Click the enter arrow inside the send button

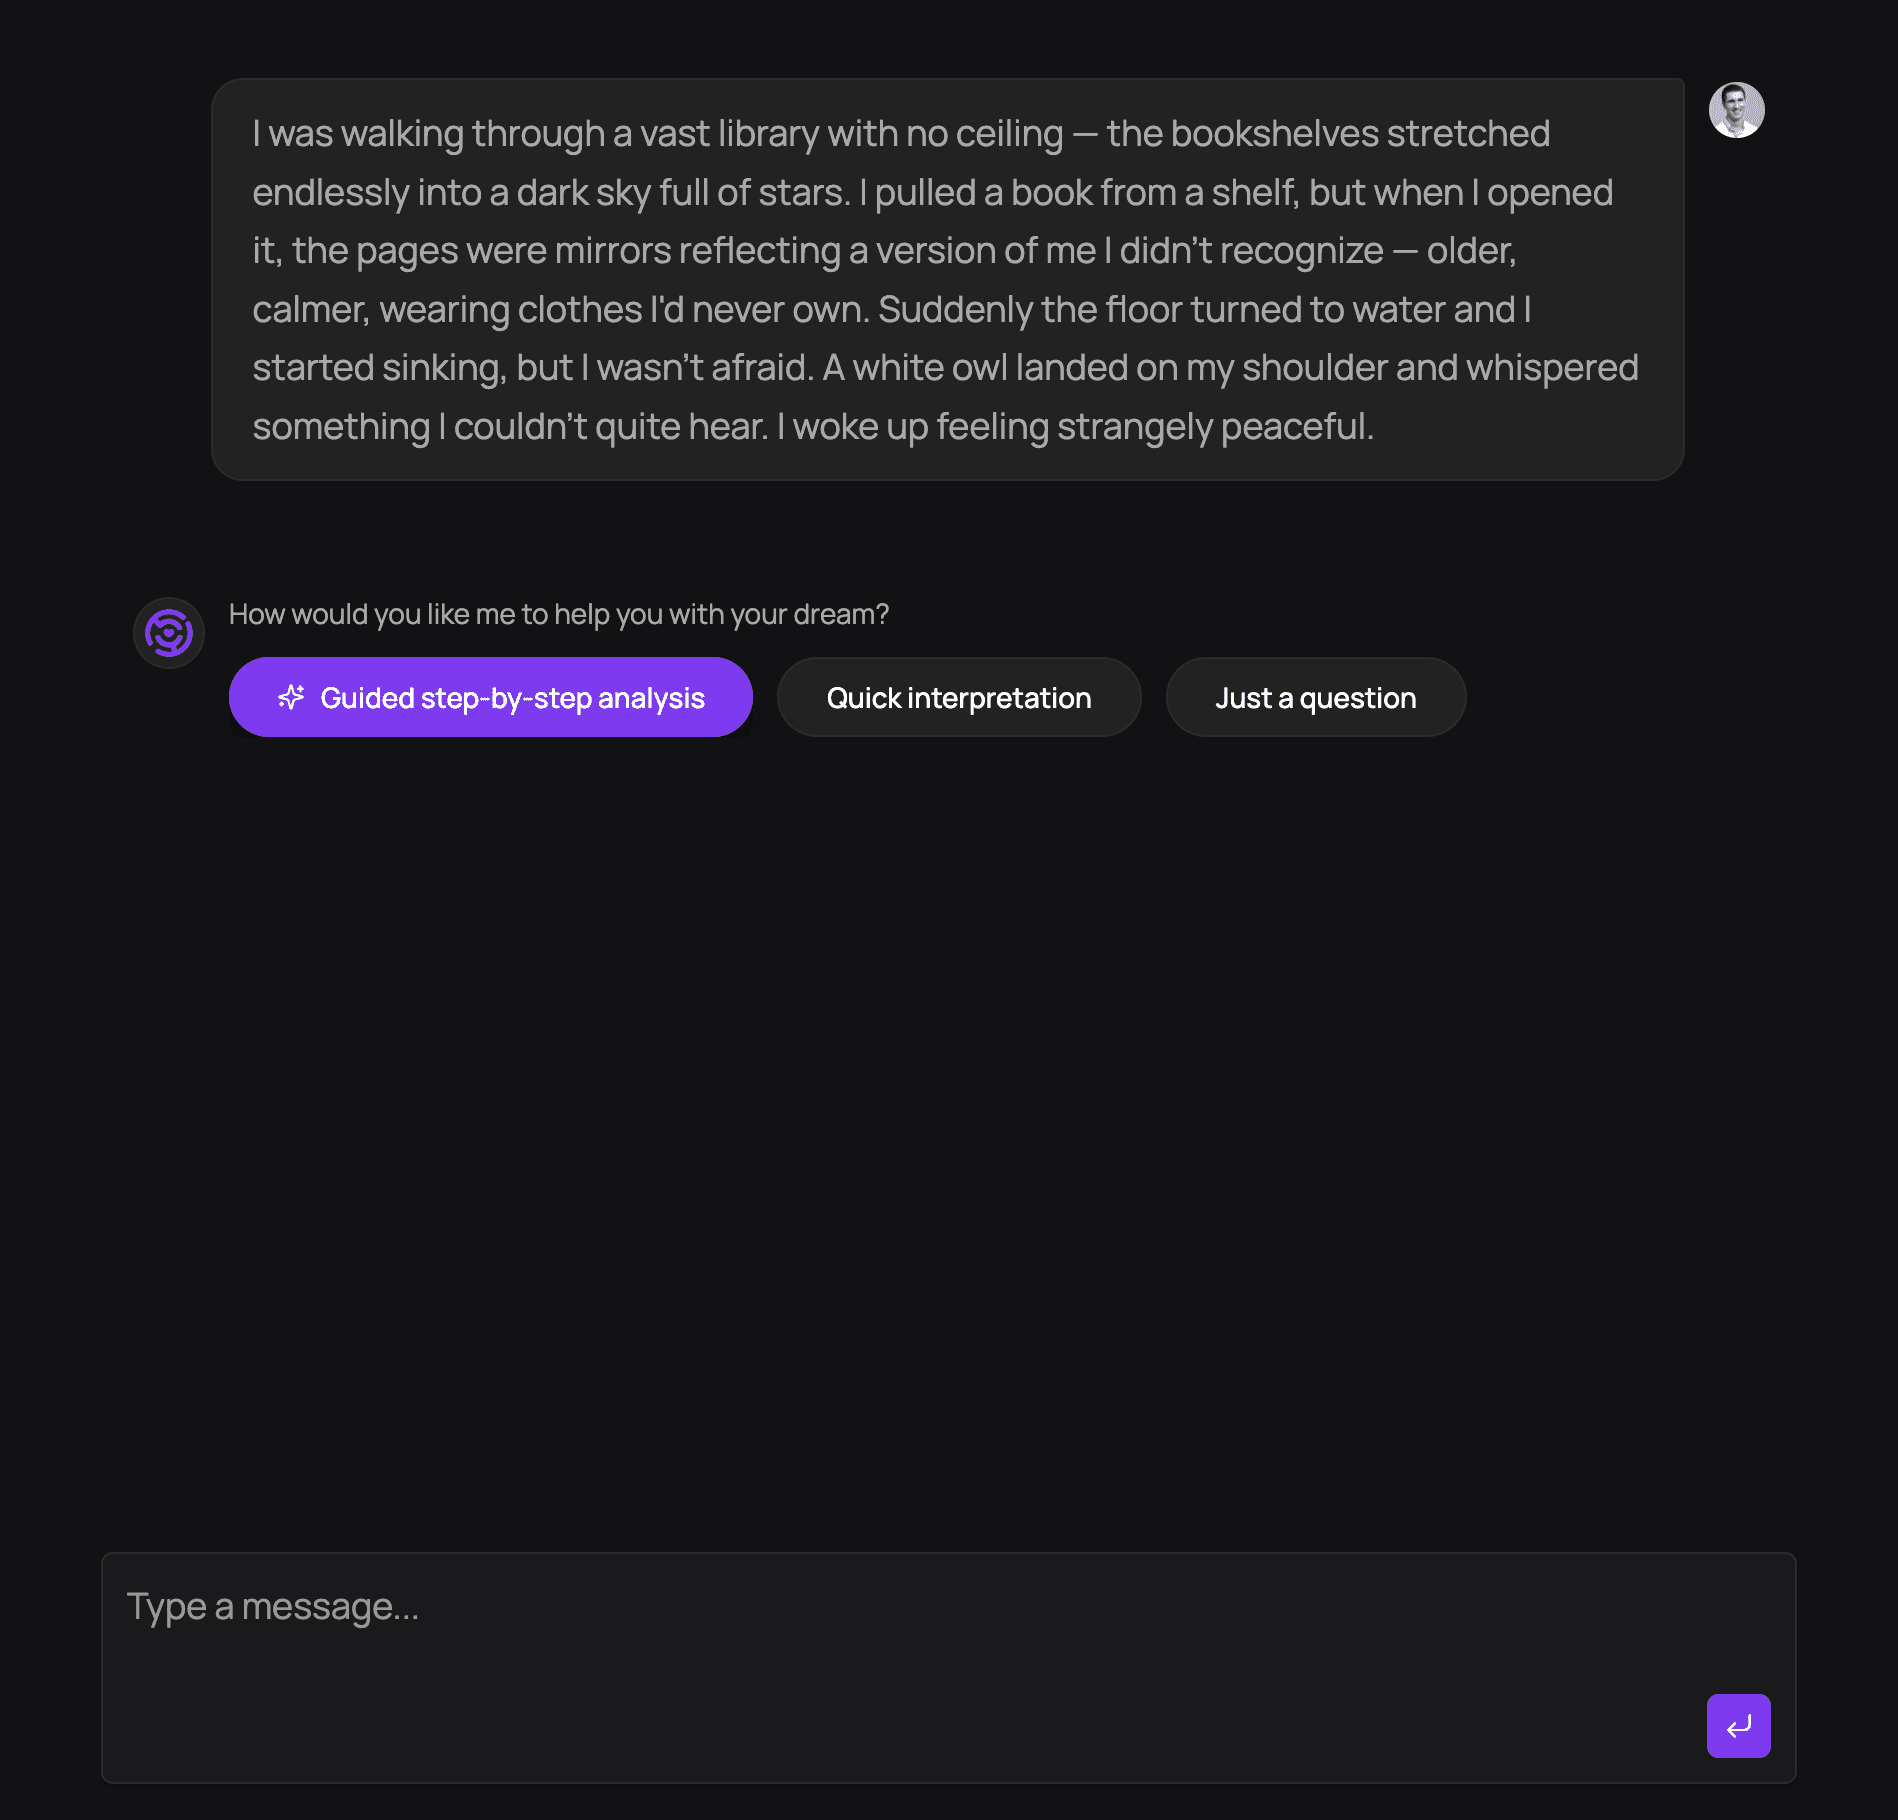(1739, 1726)
